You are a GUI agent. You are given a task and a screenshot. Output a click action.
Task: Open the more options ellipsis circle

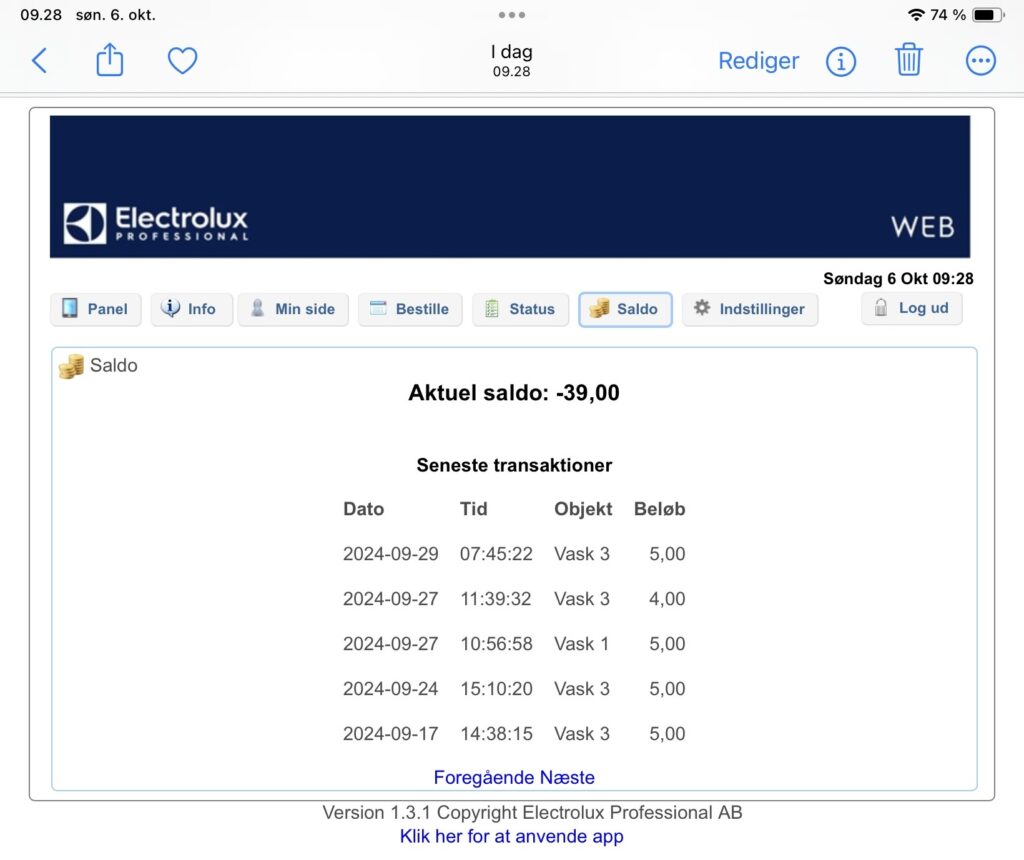click(x=980, y=61)
